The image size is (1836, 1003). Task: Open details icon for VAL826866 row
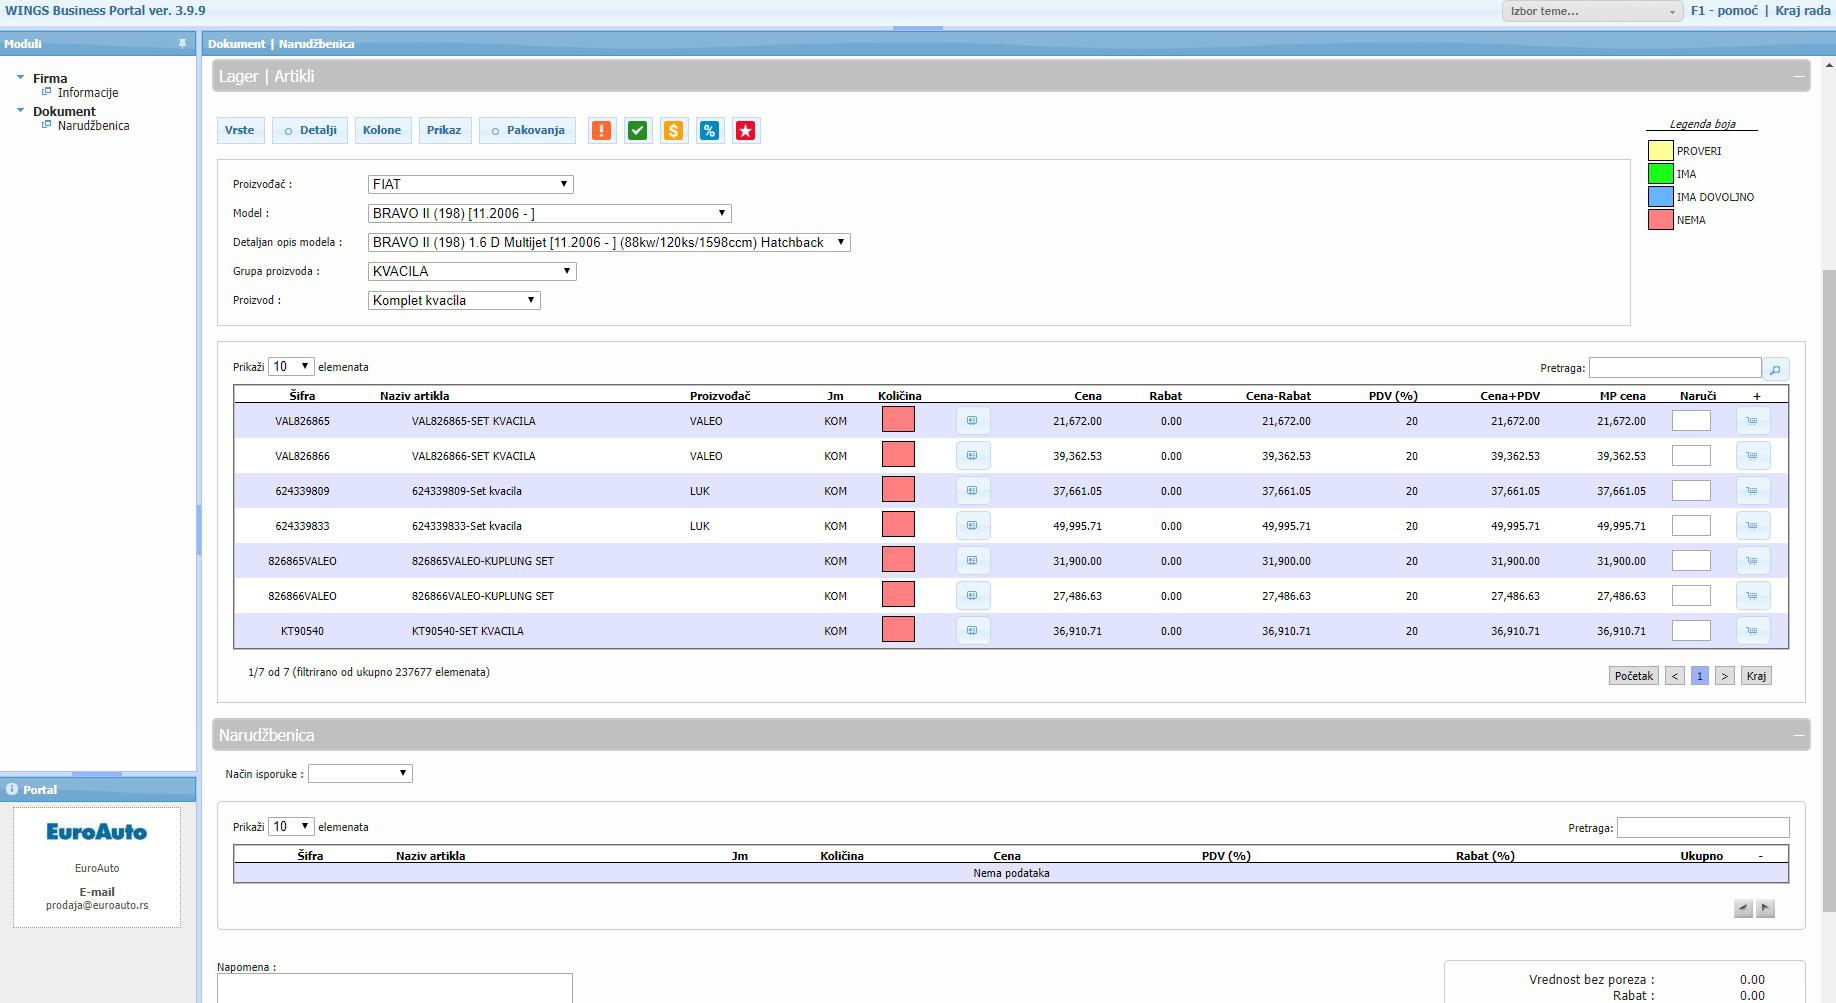973,456
